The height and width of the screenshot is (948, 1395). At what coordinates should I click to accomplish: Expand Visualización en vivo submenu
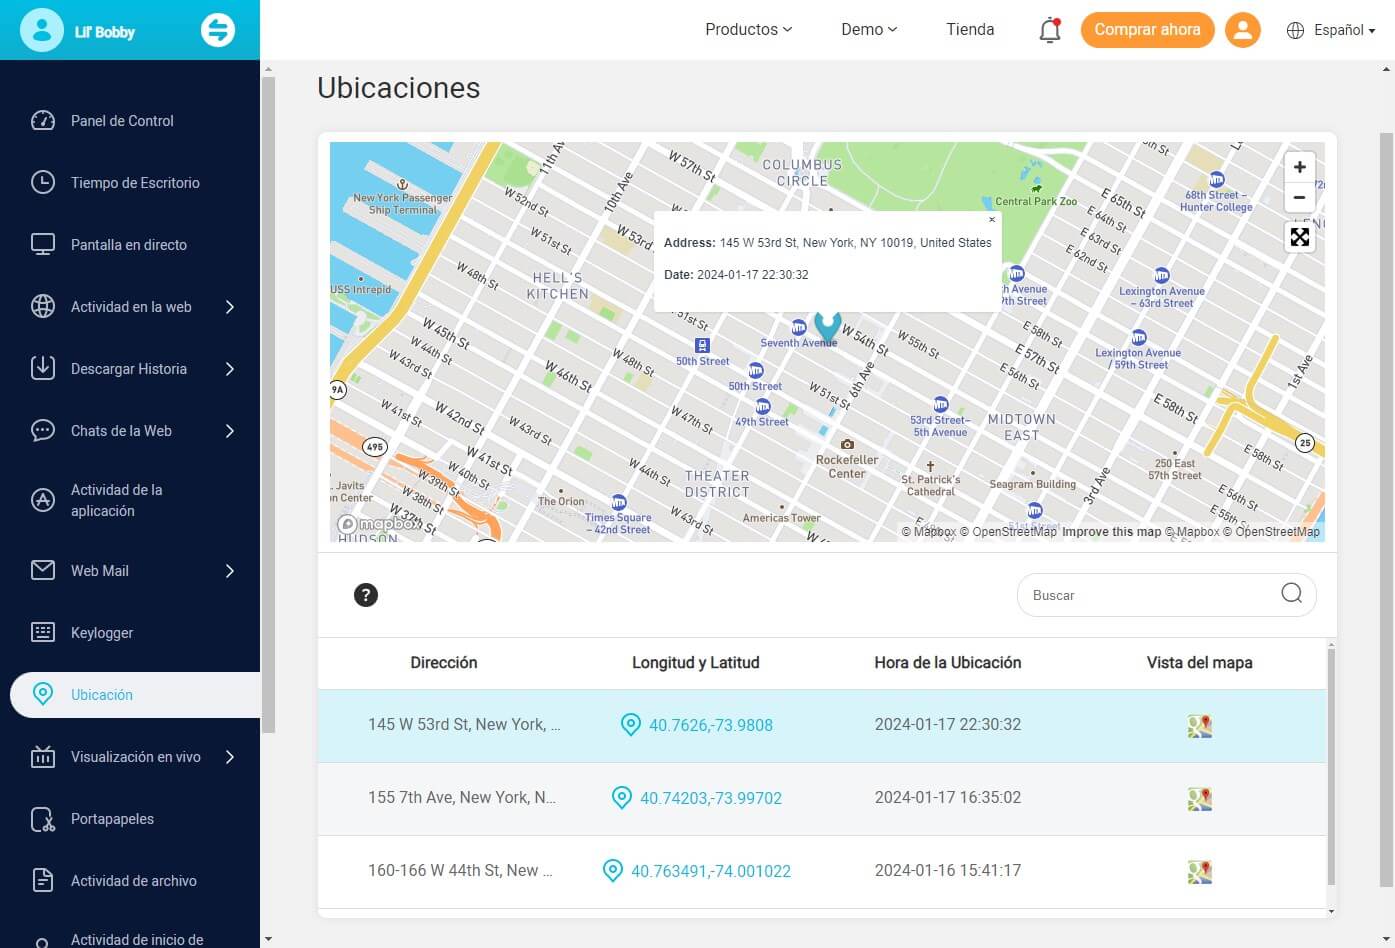pos(230,757)
